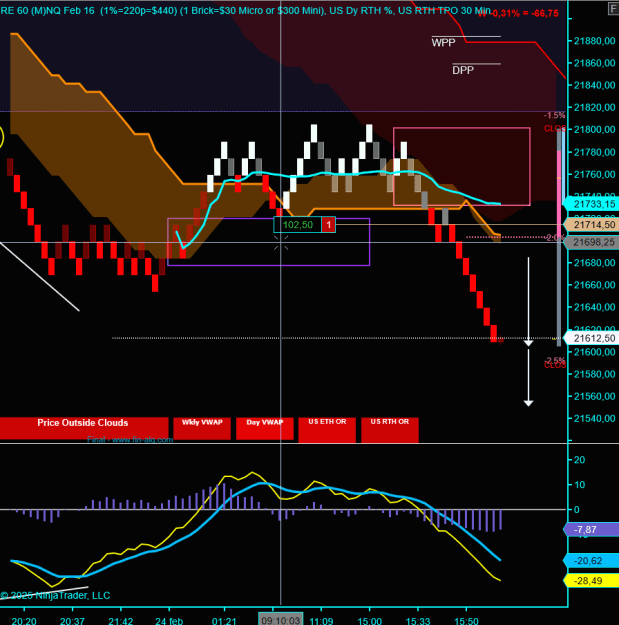Select the 21733,15 price marker
Viewport: 619px width, 625px height.
click(x=591, y=204)
